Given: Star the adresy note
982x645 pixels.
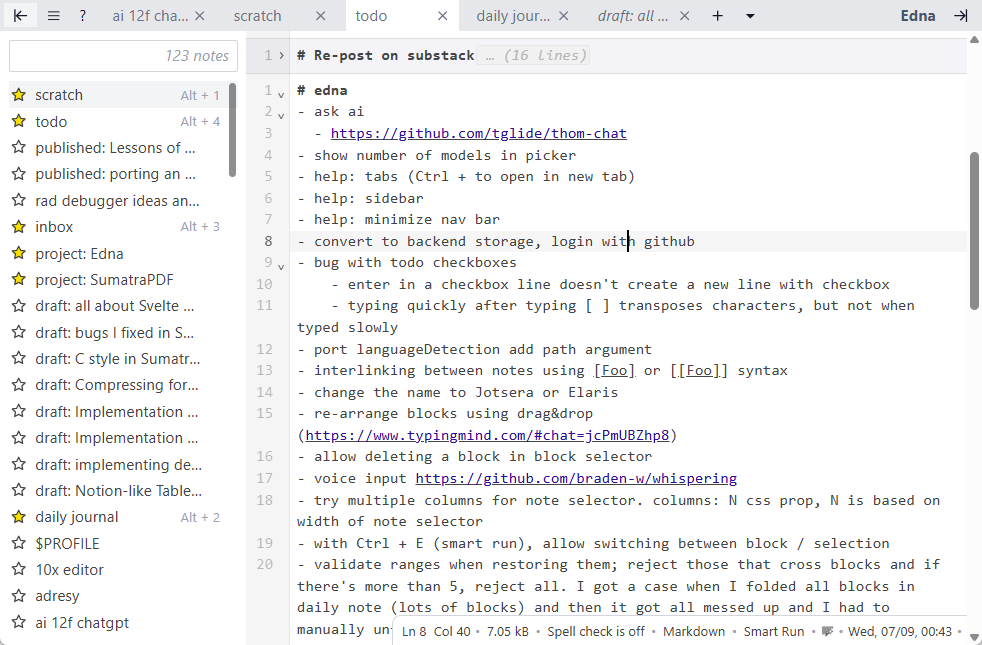Looking at the screenshot, I should coord(19,596).
